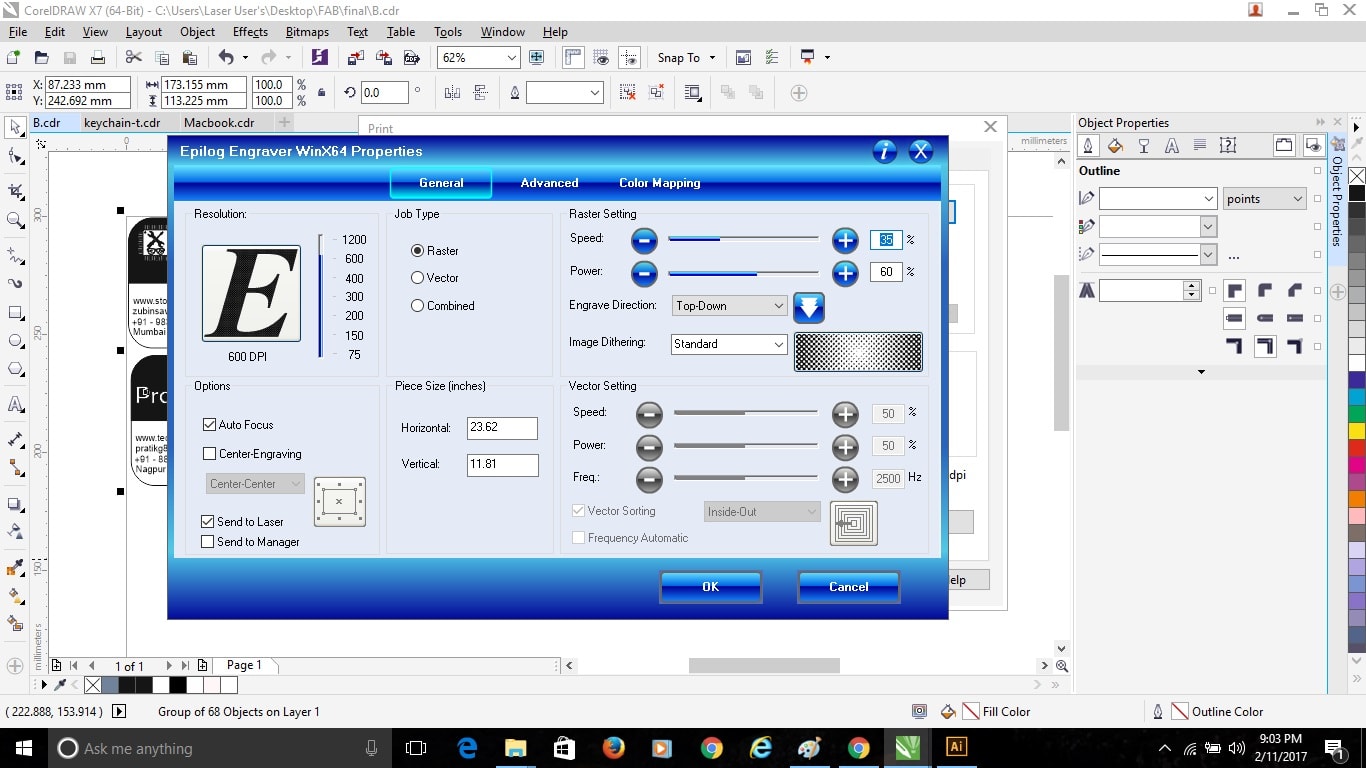This screenshot has width=1366, height=768.
Task: Click the lock ratio padlock icon
Action: [321, 93]
